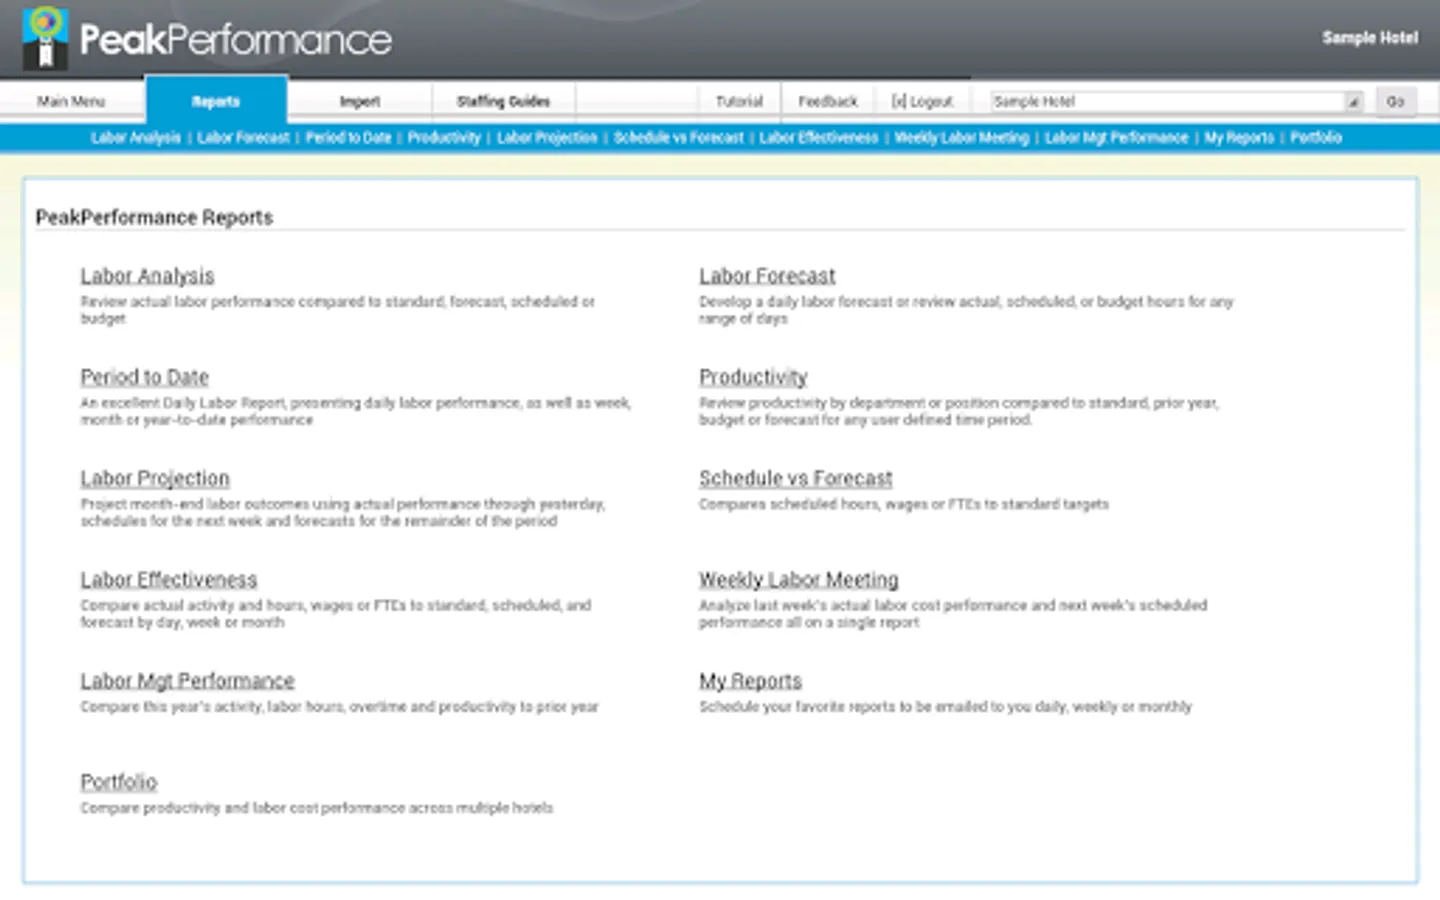Open the Tutorial link in top bar
Image resolution: width=1440 pixels, height=900 pixels.
coord(739,101)
